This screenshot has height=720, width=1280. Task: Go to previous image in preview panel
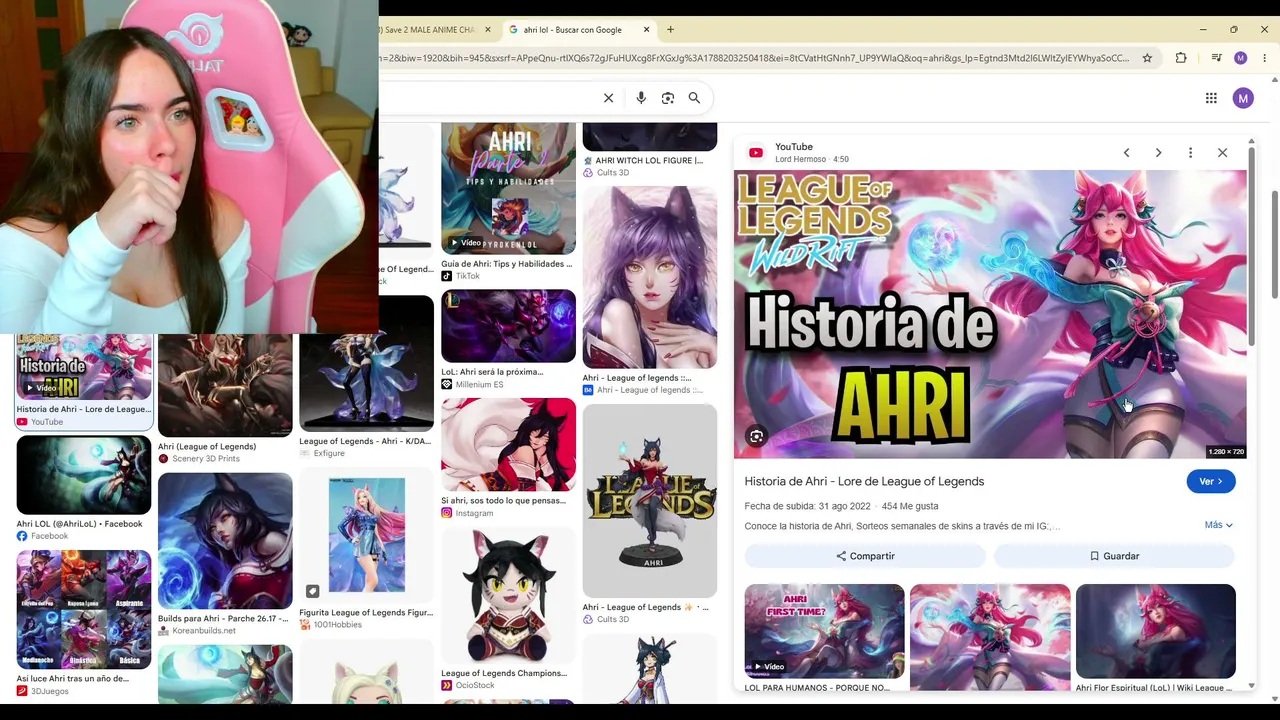click(x=1126, y=153)
